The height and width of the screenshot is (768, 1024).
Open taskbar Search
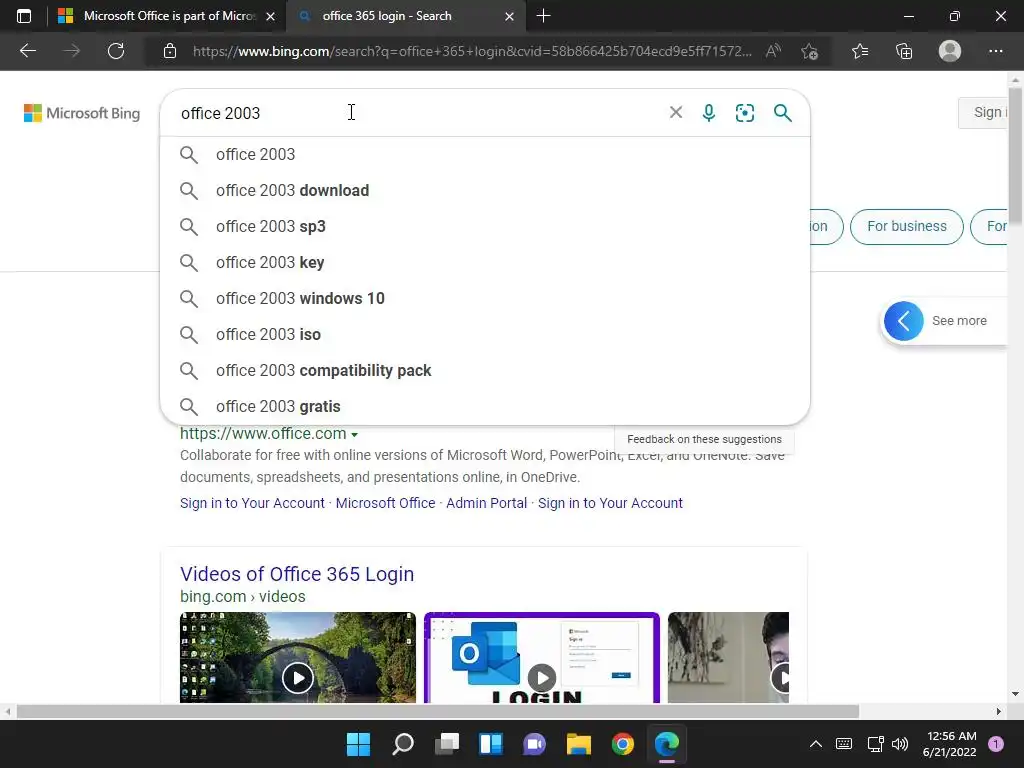point(402,744)
